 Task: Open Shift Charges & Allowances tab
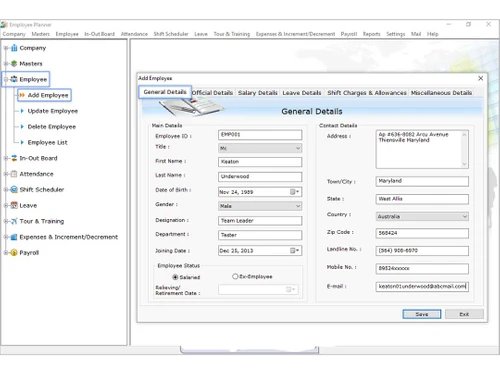tap(367, 93)
